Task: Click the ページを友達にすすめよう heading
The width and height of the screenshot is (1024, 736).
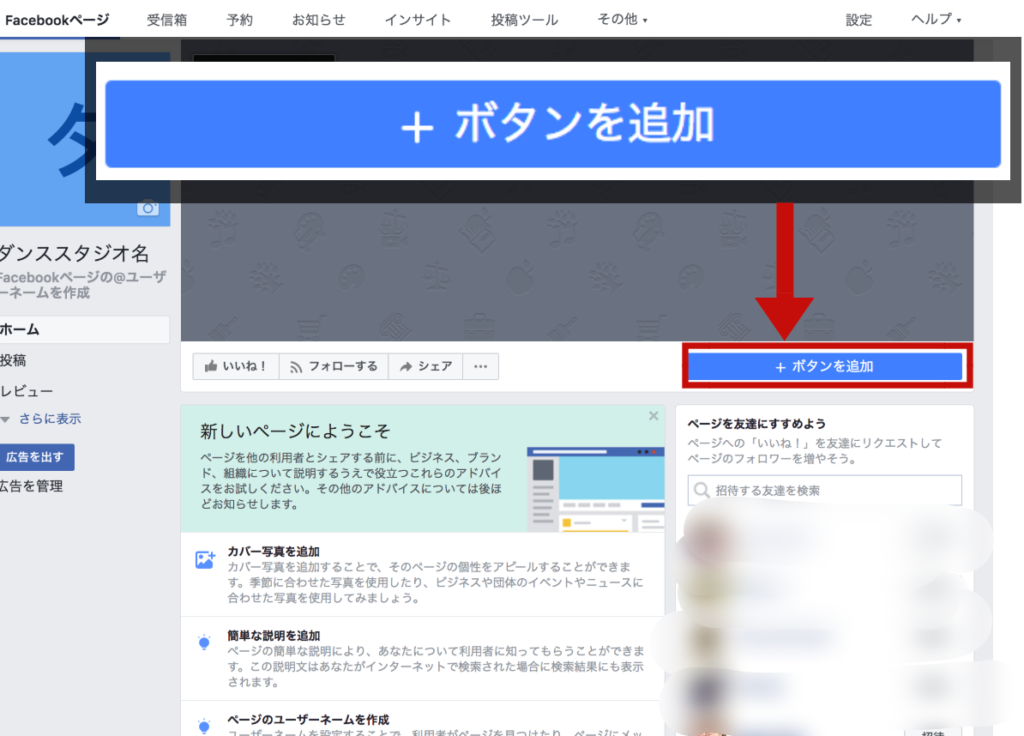Action: pyautogui.click(x=756, y=424)
